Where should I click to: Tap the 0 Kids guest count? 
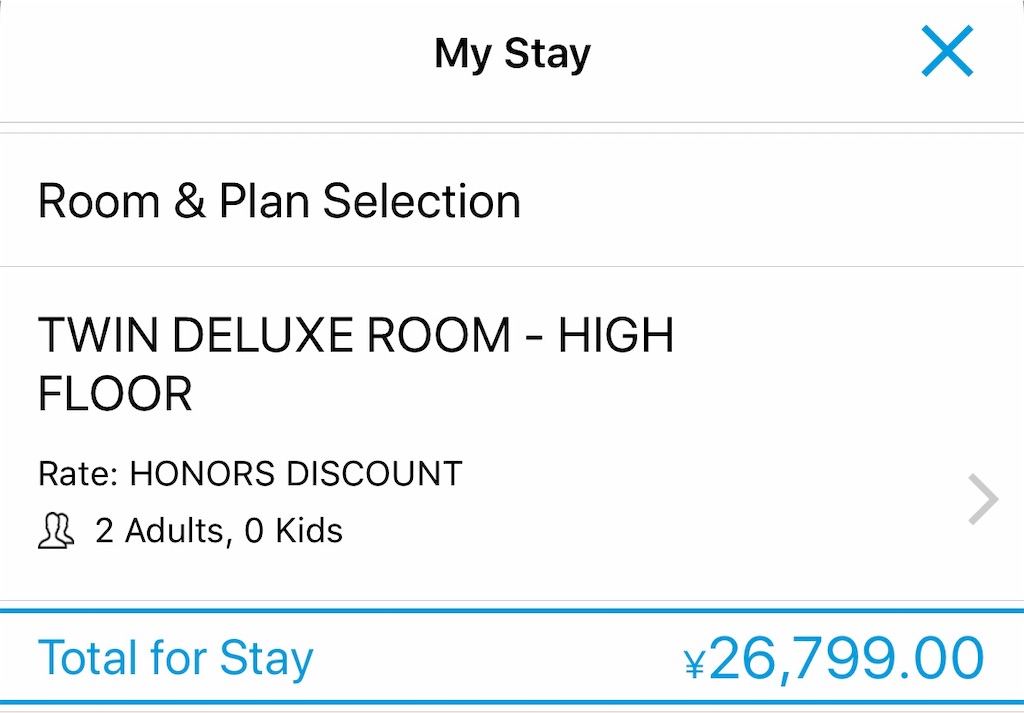[294, 531]
